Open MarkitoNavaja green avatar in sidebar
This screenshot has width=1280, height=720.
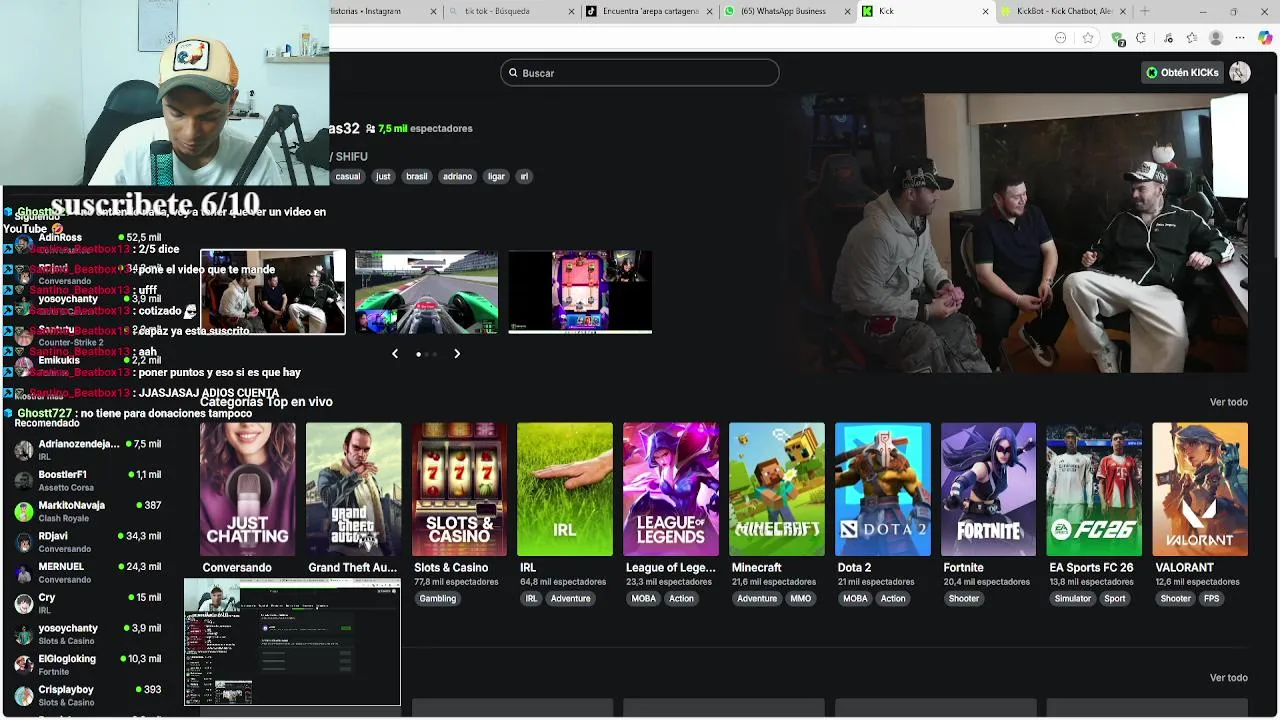click(24, 512)
